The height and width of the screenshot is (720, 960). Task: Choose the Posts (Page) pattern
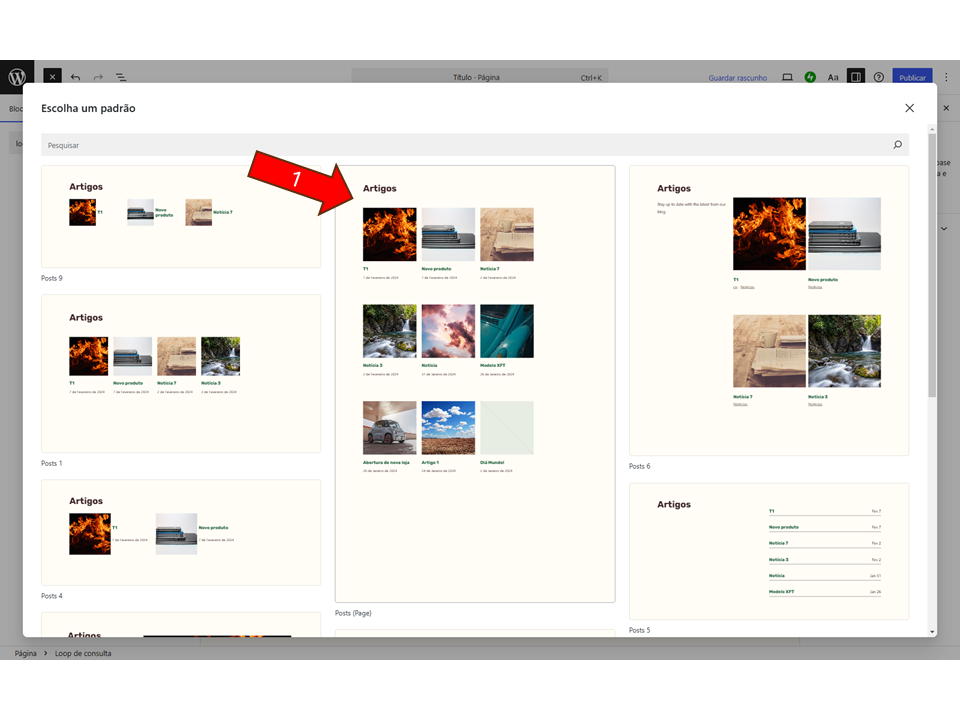click(475, 384)
